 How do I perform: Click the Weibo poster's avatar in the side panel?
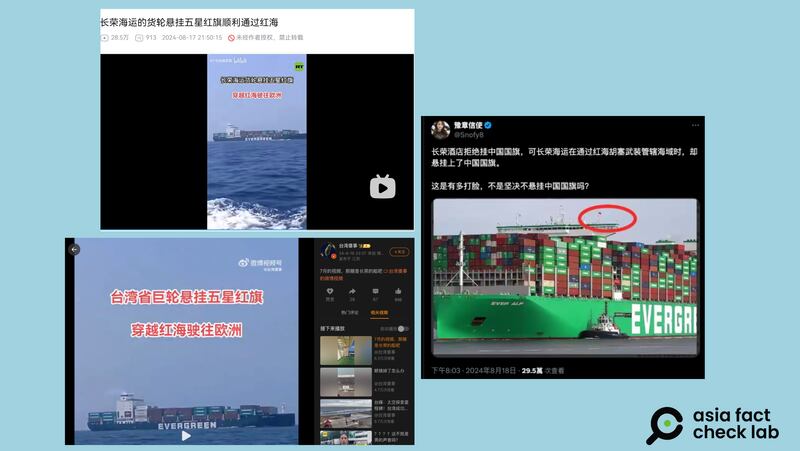[329, 250]
